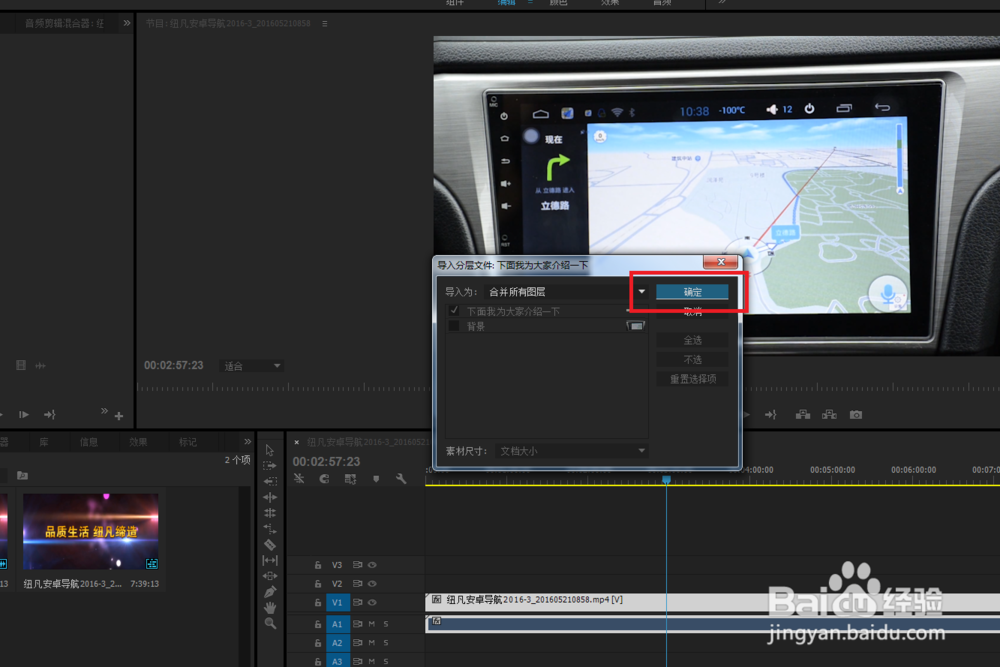Select the Zoom magnifier tool
Screen dimensions: 1000x667
click(x=270, y=624)
